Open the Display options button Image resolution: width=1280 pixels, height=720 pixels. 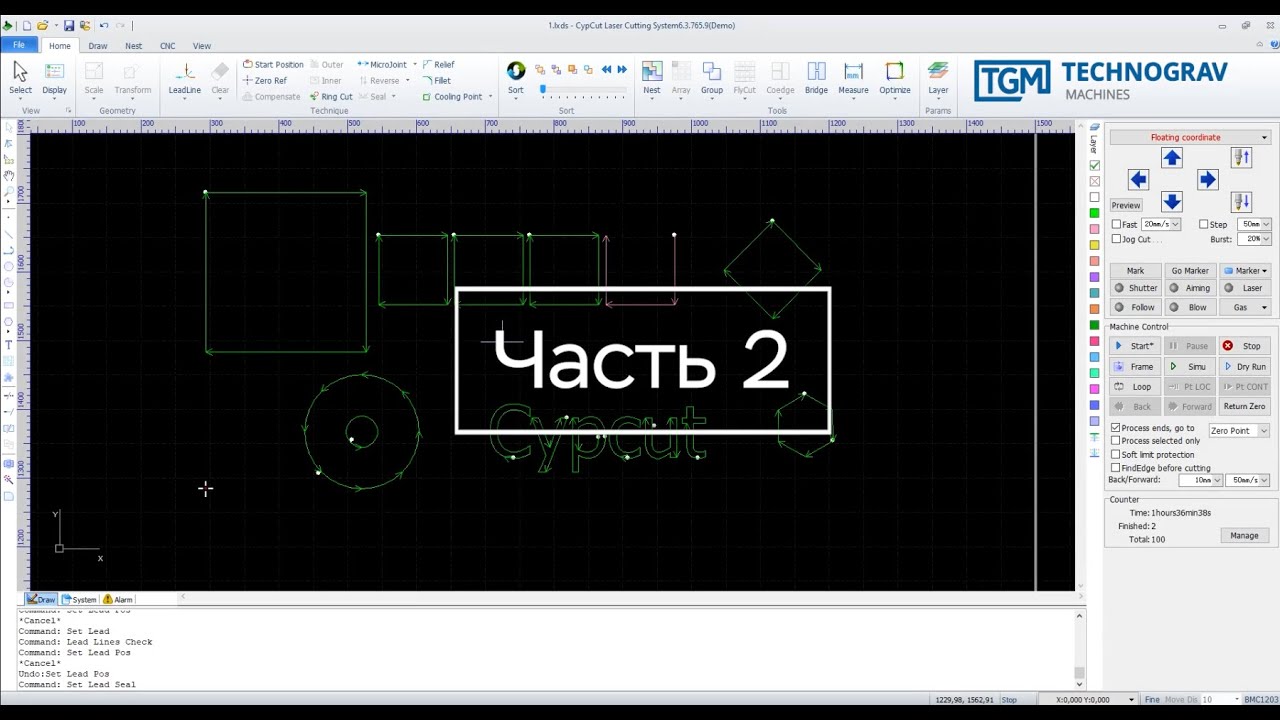click(55, 78)
